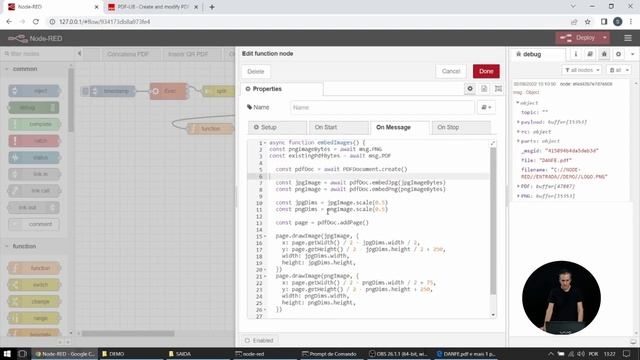
Task: Fold the drawImage block at line 15
Action: click(x=265, y=236)
